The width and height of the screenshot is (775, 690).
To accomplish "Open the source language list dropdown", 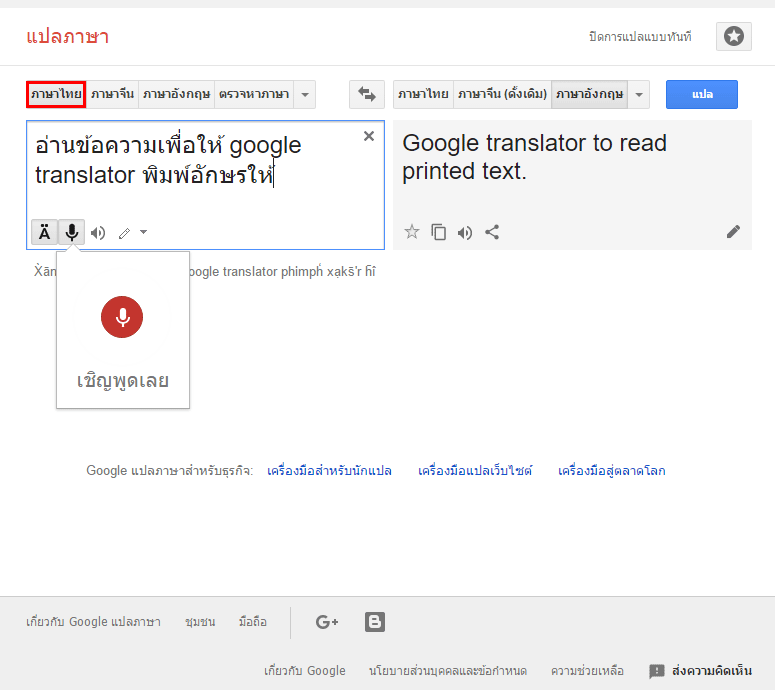I will click(x=305, y=94).
